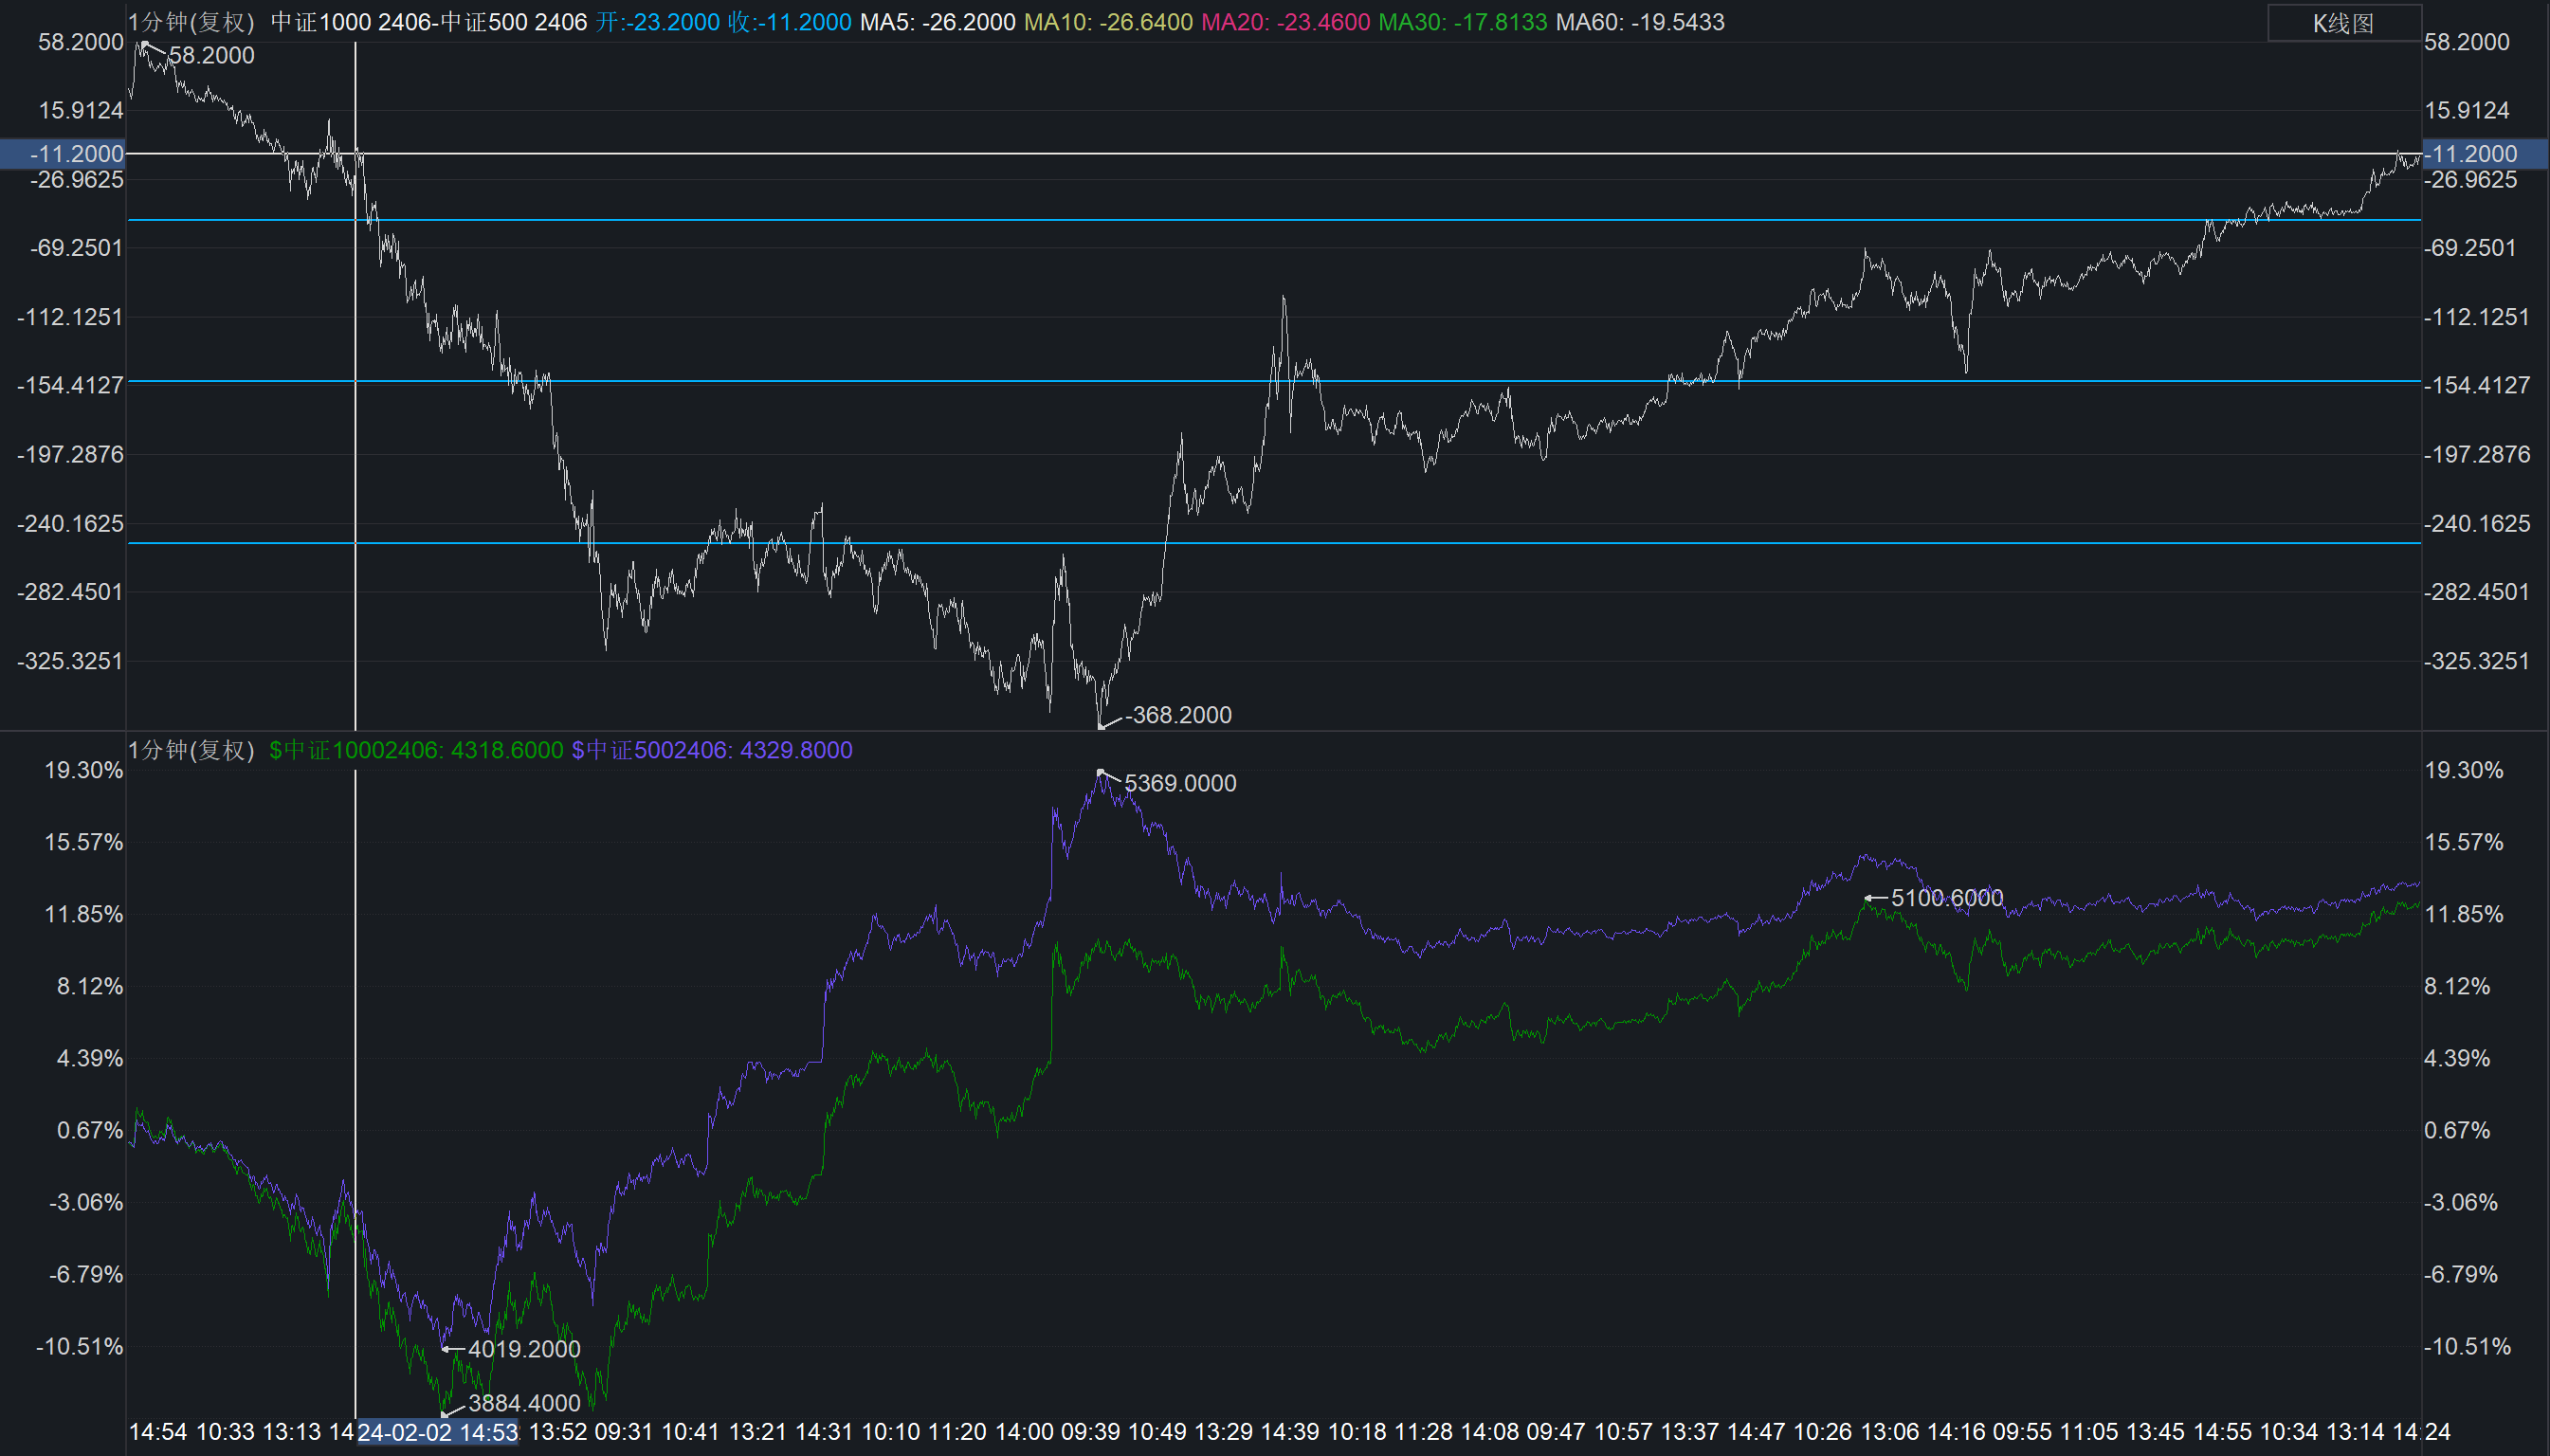2550x1456 pixels.
Task: Click the MA60 indicator label
Action: pos(1639,22)
